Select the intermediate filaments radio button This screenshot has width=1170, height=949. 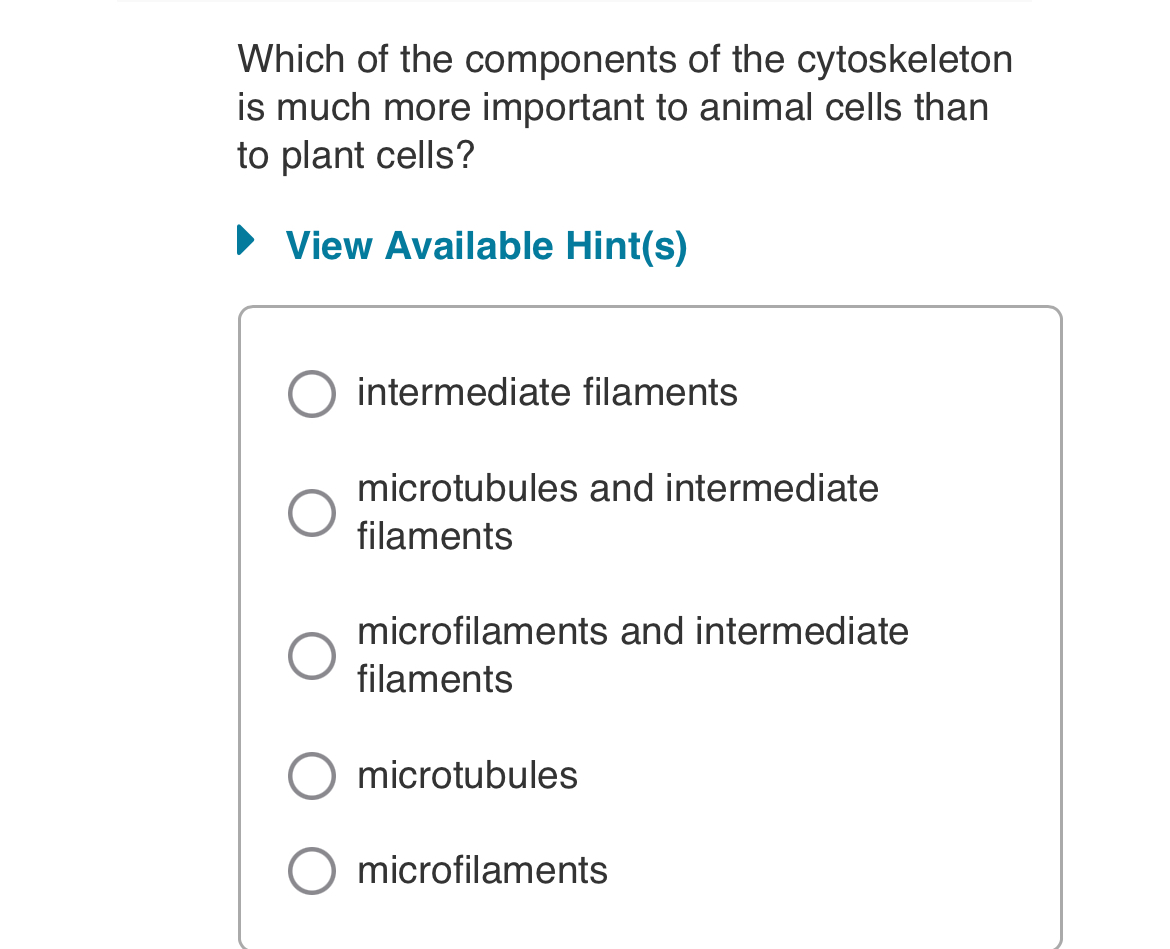coord(311,393)
